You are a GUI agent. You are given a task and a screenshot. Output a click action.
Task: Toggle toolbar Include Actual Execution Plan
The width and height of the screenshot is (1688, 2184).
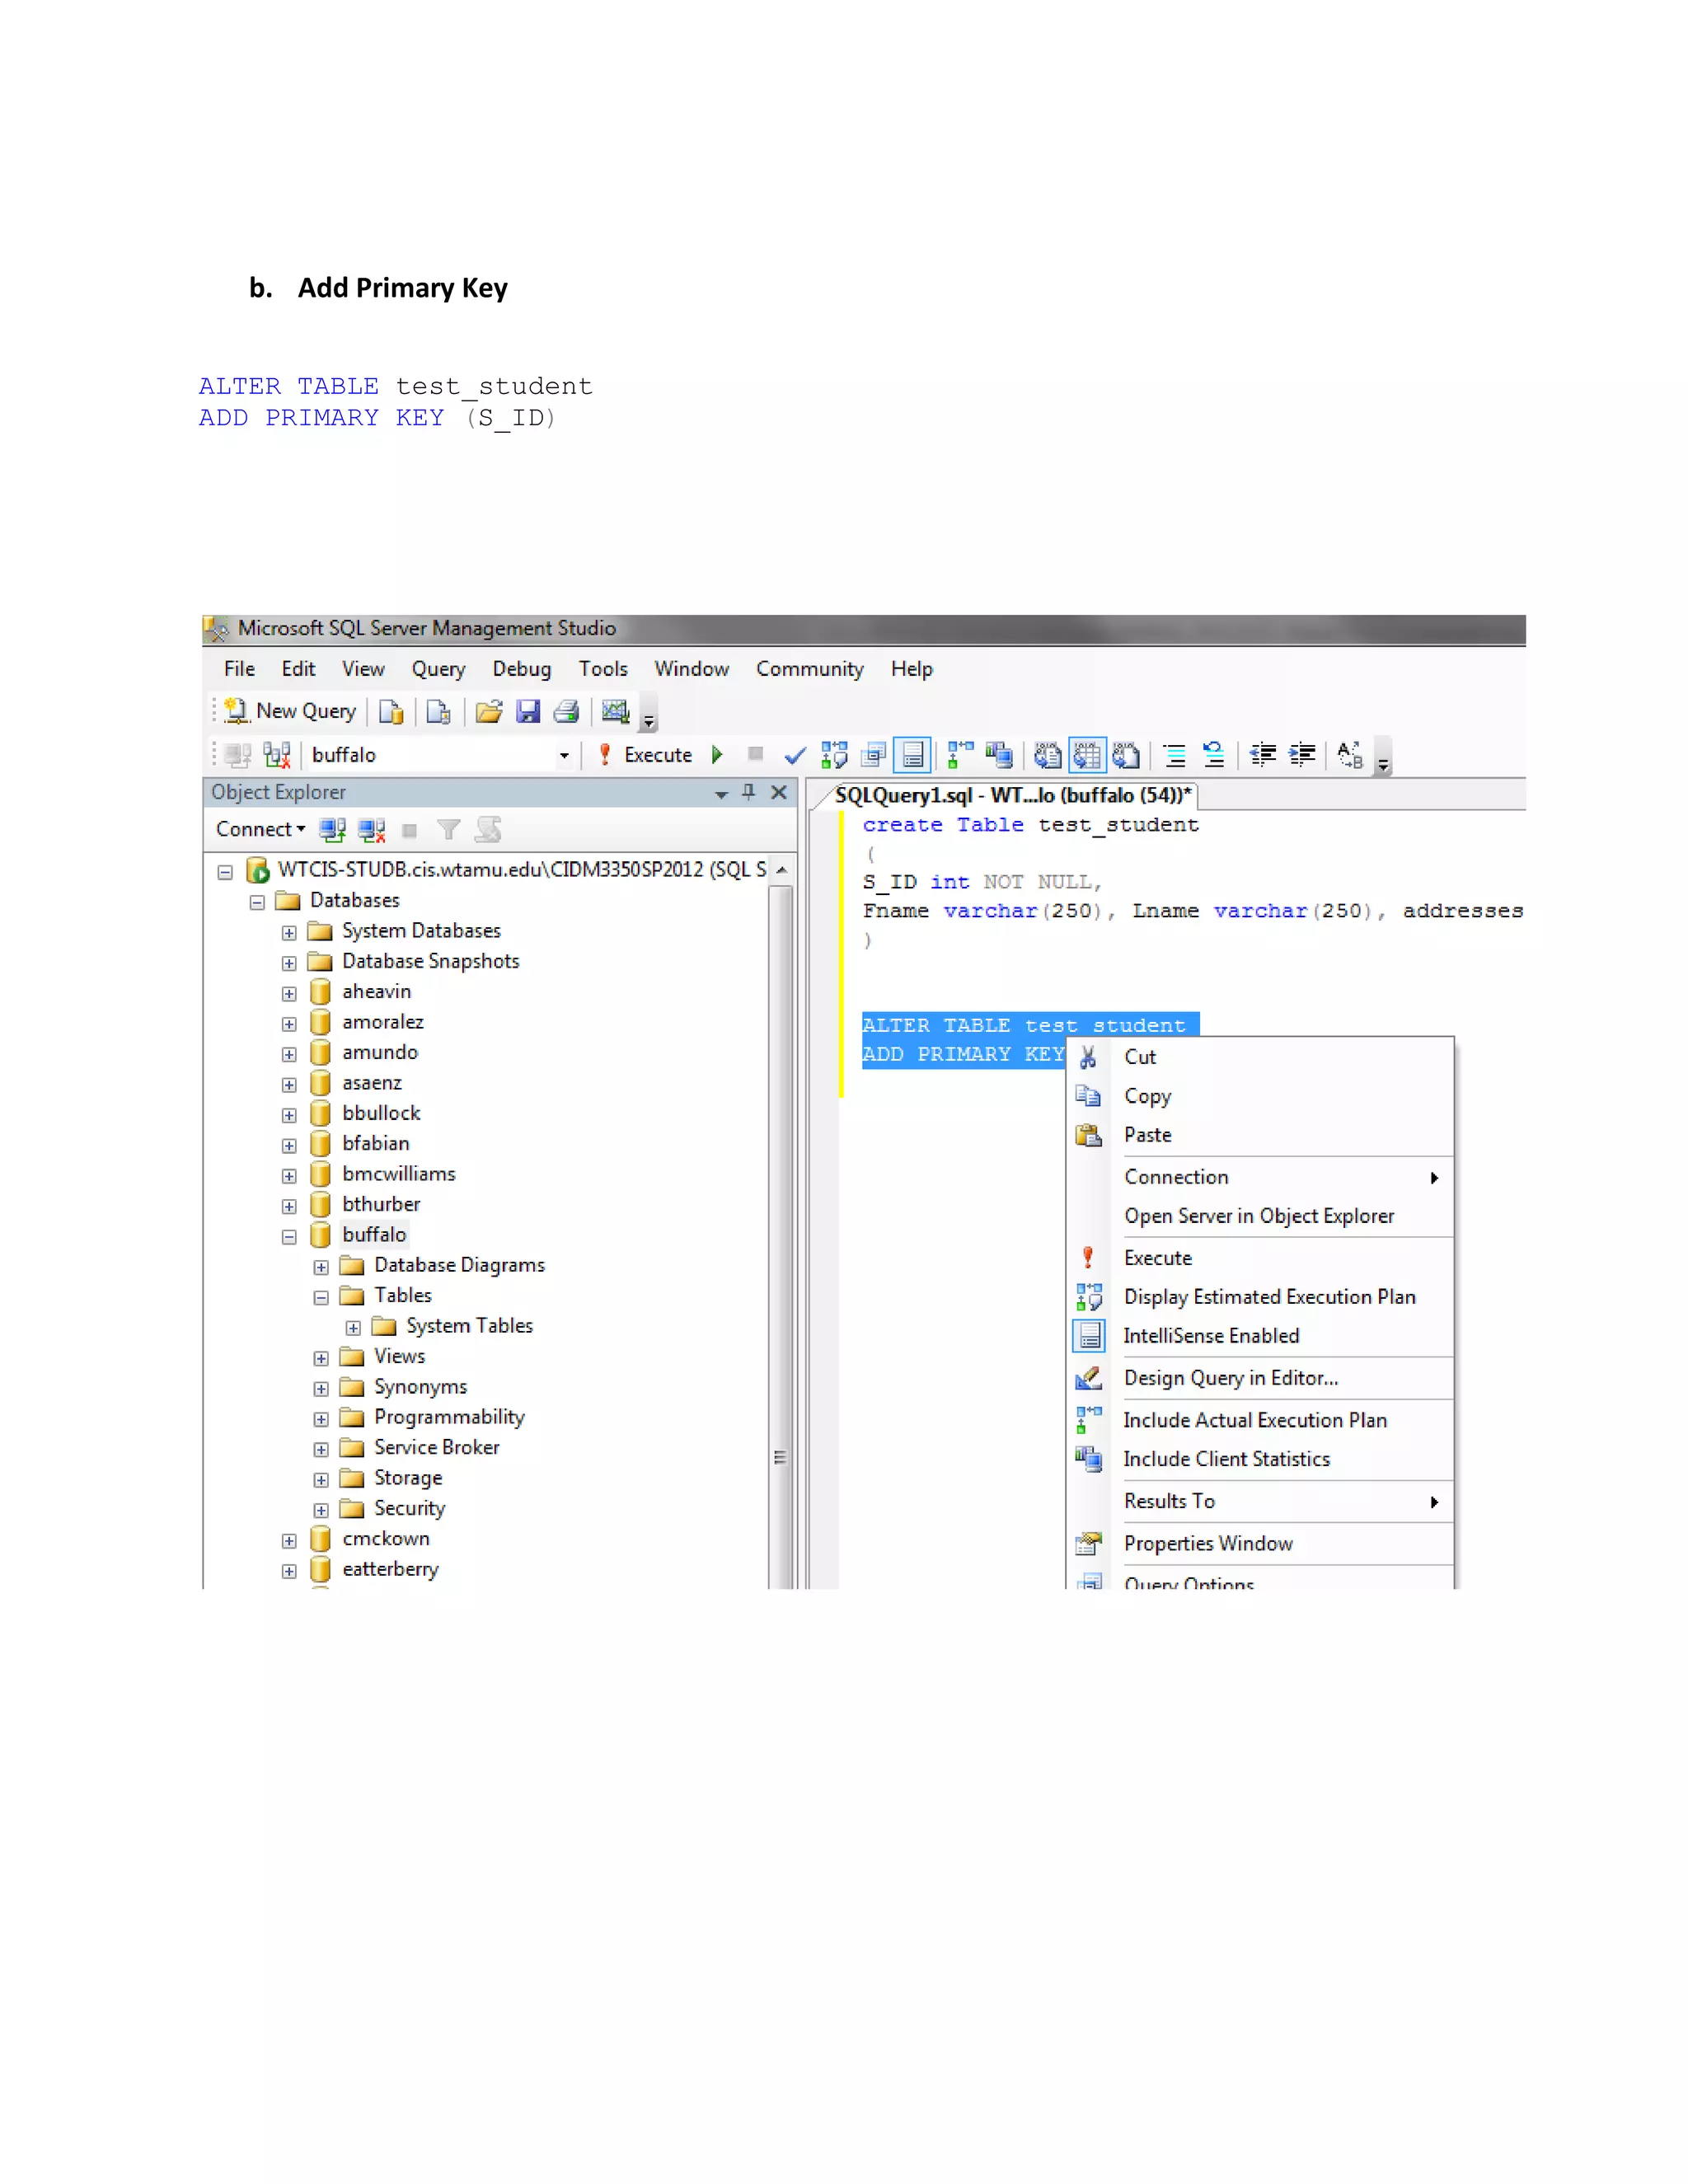(x=960, y=755)
